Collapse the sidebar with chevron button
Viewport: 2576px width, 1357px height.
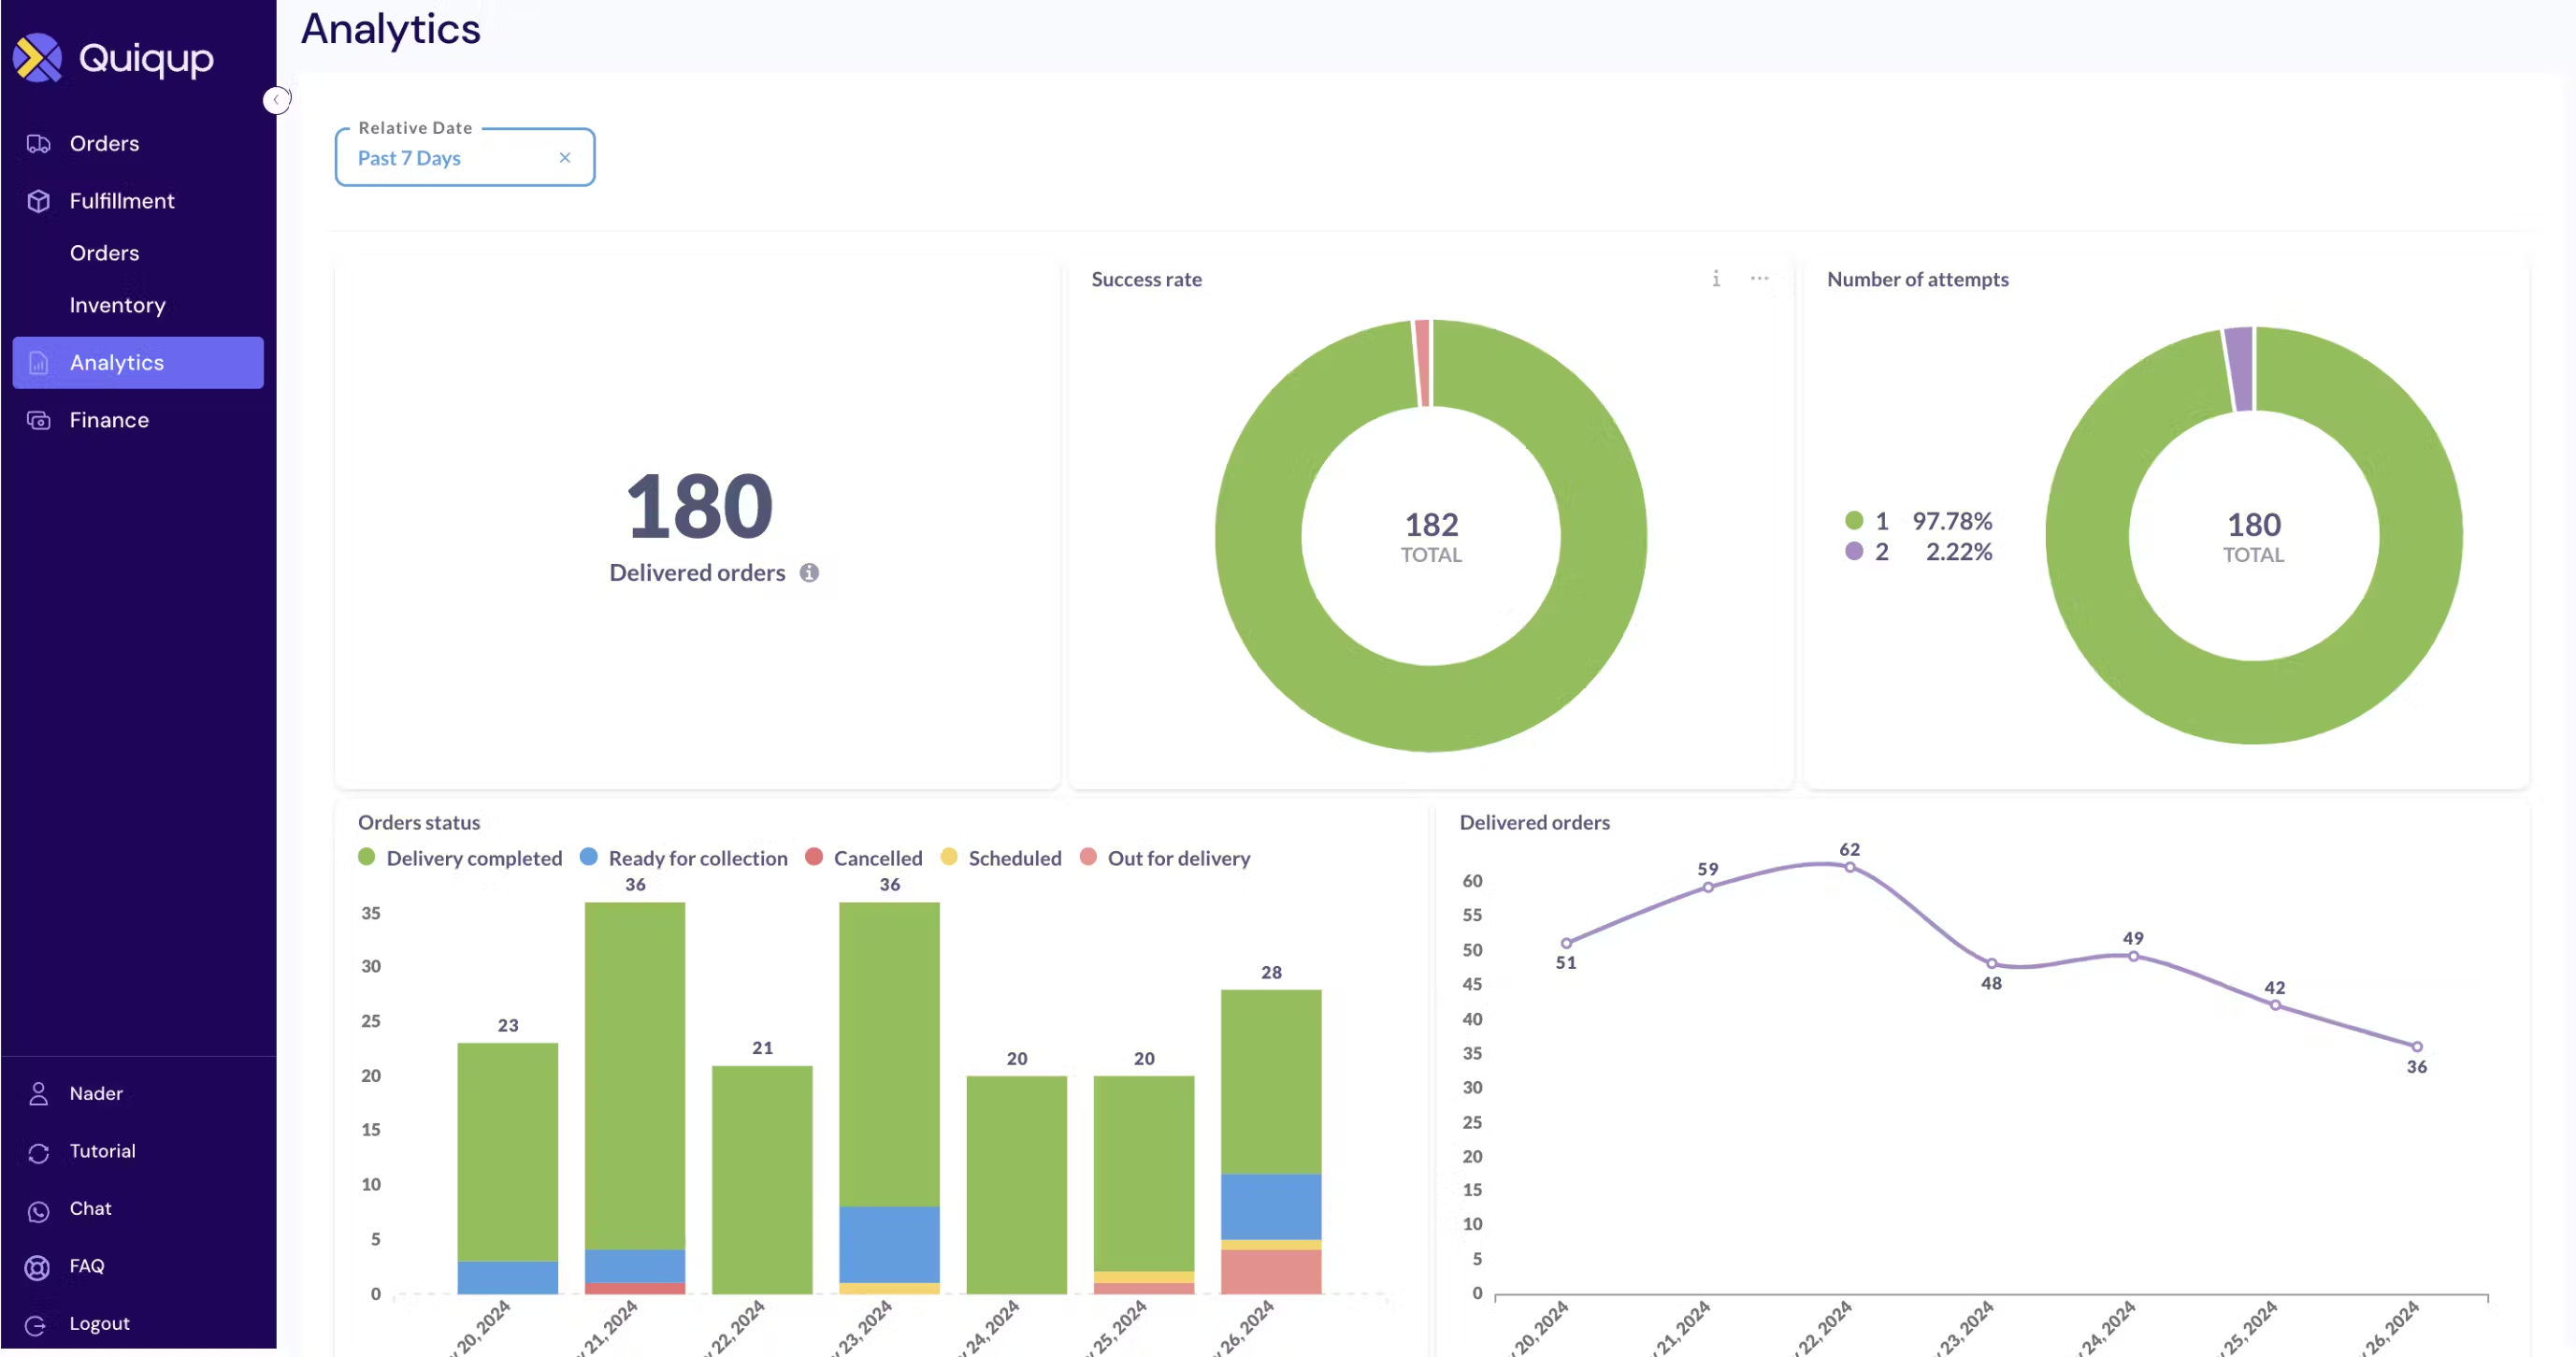pyautogui.click(x=276, y=100)
